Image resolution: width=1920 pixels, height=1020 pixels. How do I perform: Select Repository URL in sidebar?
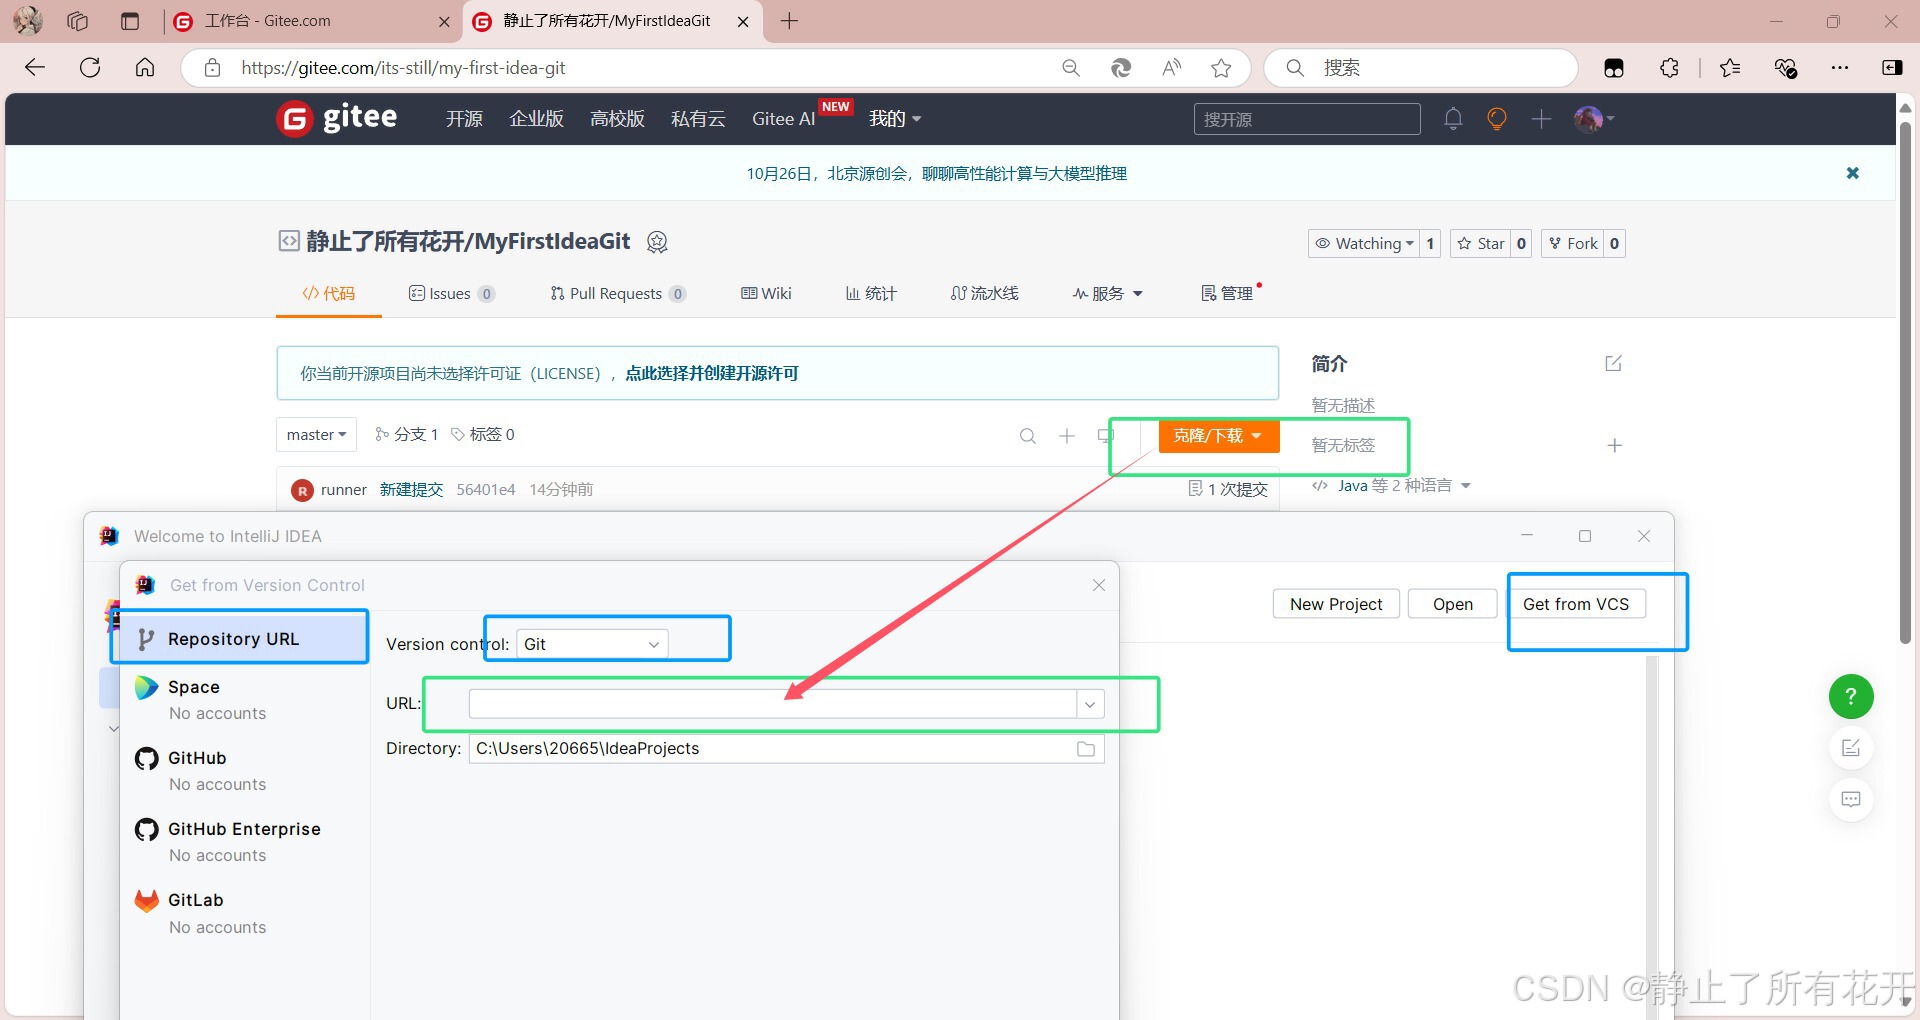[x=244, y=639]
